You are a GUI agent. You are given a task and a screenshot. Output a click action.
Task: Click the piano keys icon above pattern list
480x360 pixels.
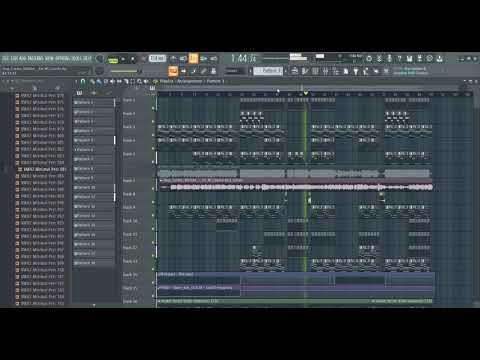tap(79, 93)
